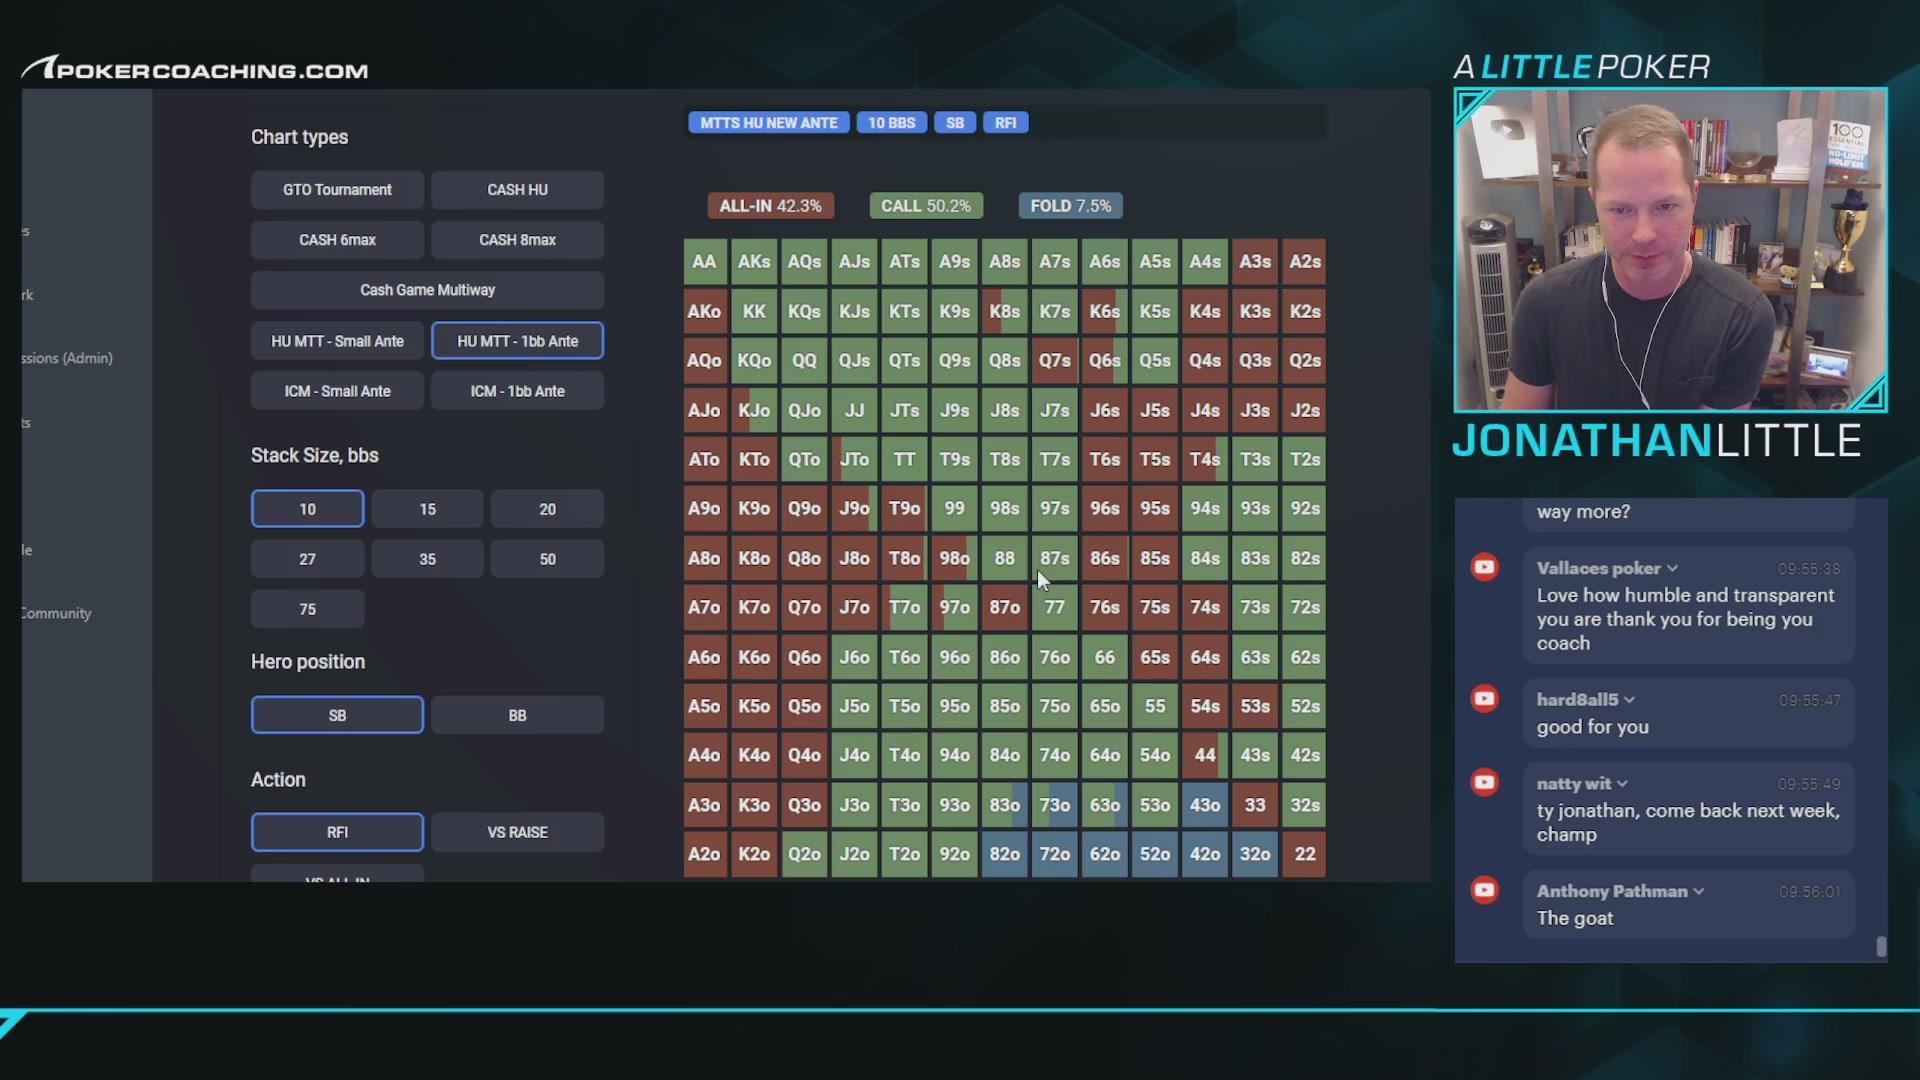The width and height of the screenshot is (1920, 1080).
Task: Click the chat panel scrollbar thumb
Action: [x=1881, y=946]
